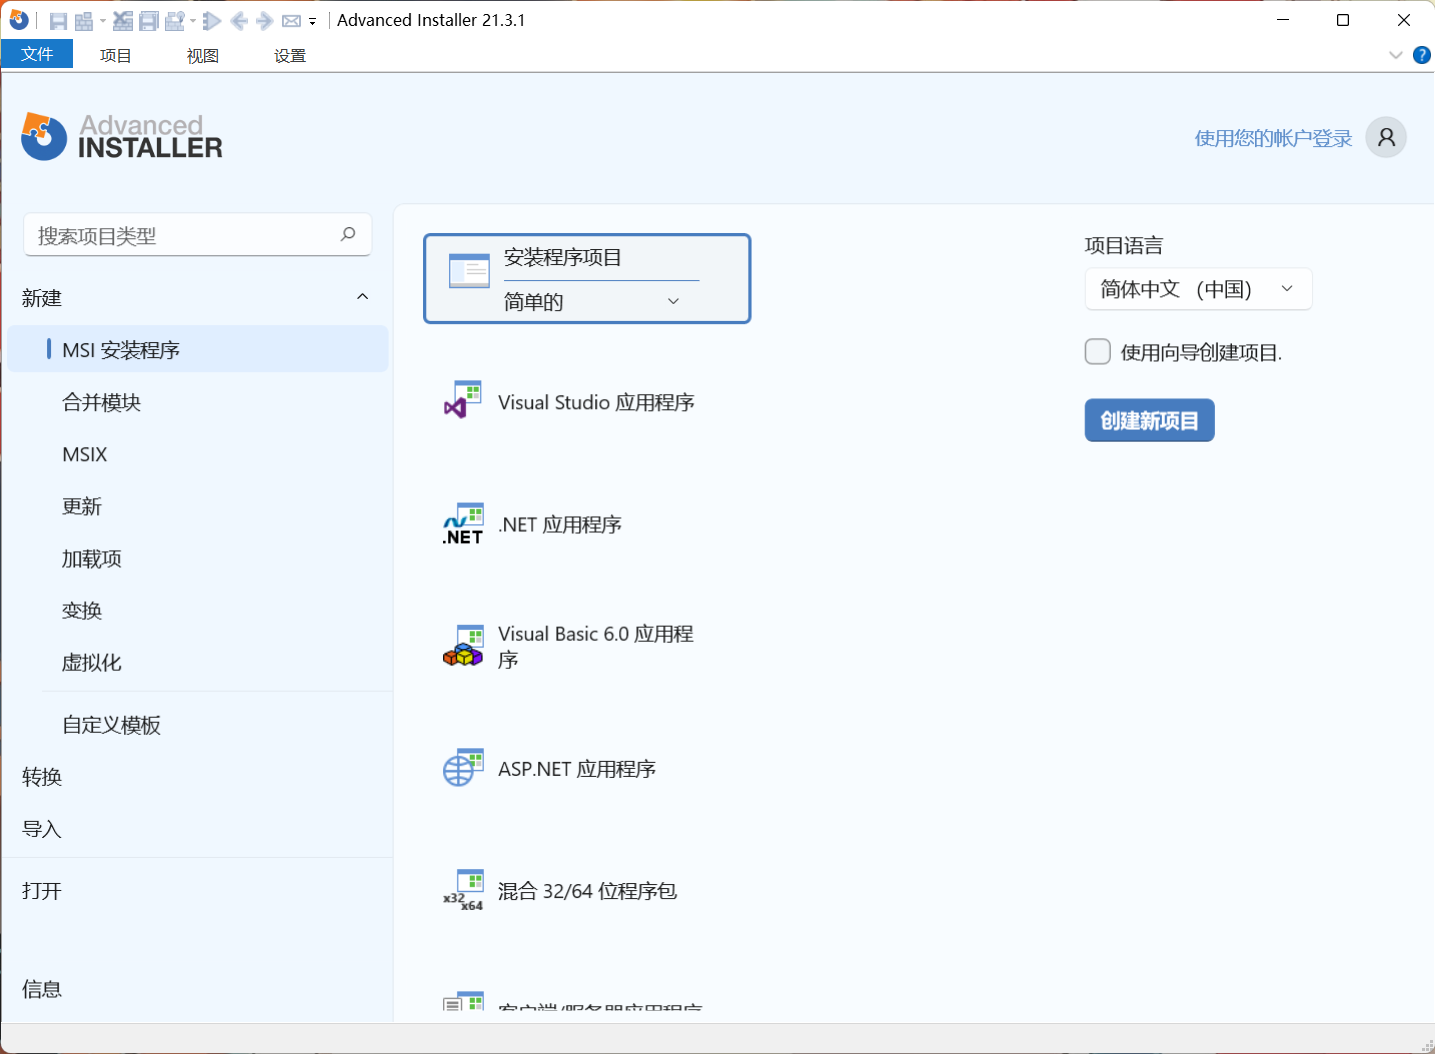Open the 打开 section

tap(42, 891)
